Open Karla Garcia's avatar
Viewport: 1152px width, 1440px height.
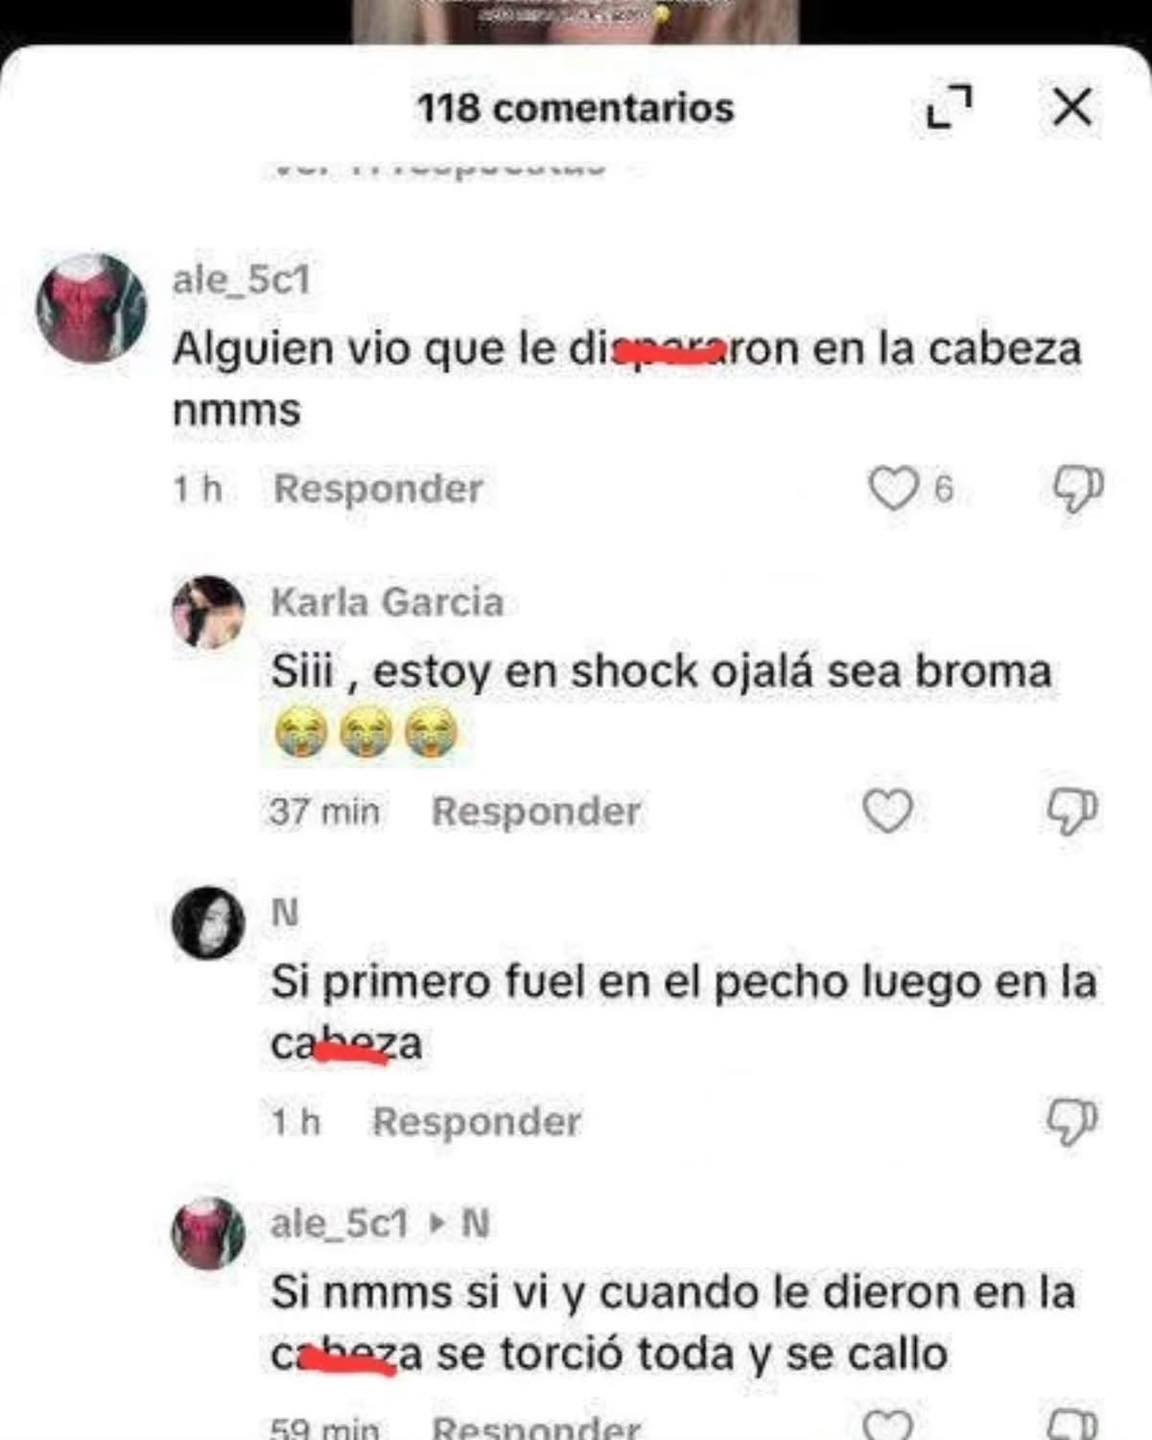208,612
